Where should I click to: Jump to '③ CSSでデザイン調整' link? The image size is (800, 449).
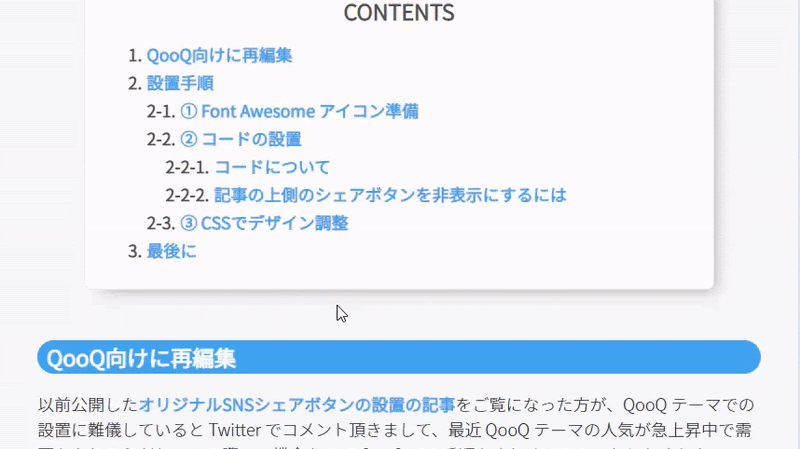[x=264, y=223]
